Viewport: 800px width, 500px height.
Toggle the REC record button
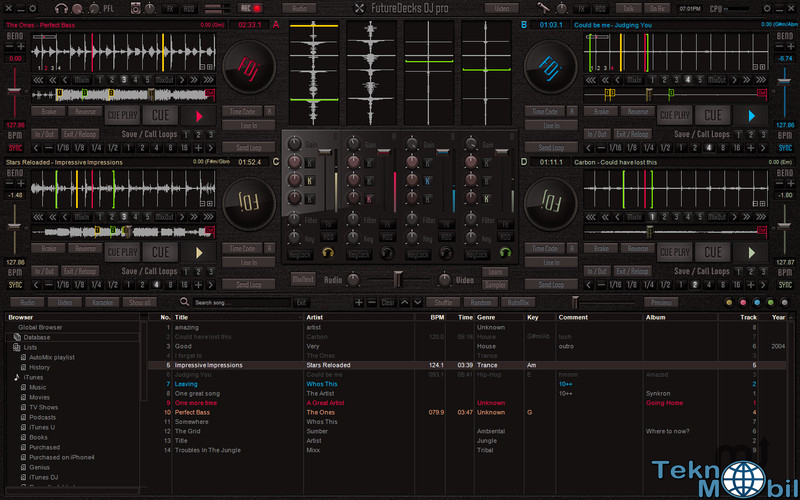click(251, 8)
